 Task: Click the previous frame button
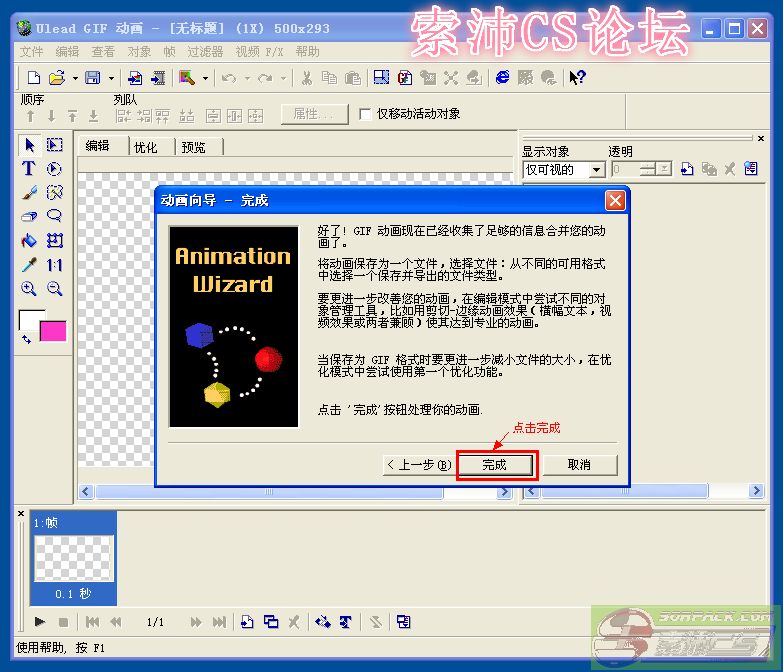pos(116,622)
